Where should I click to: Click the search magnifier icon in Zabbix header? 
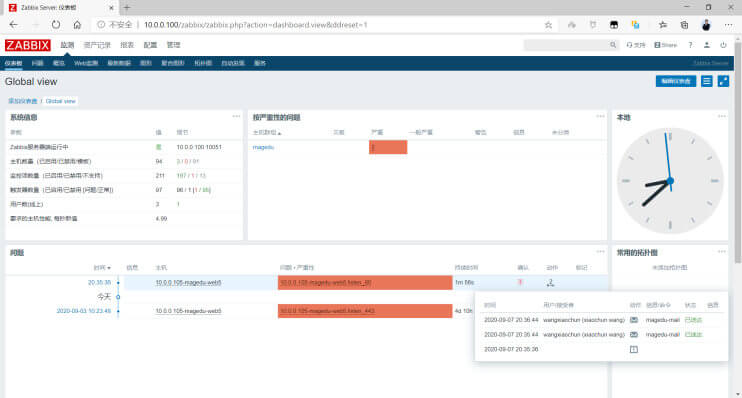pyautogui.click(x=613, y=45)
